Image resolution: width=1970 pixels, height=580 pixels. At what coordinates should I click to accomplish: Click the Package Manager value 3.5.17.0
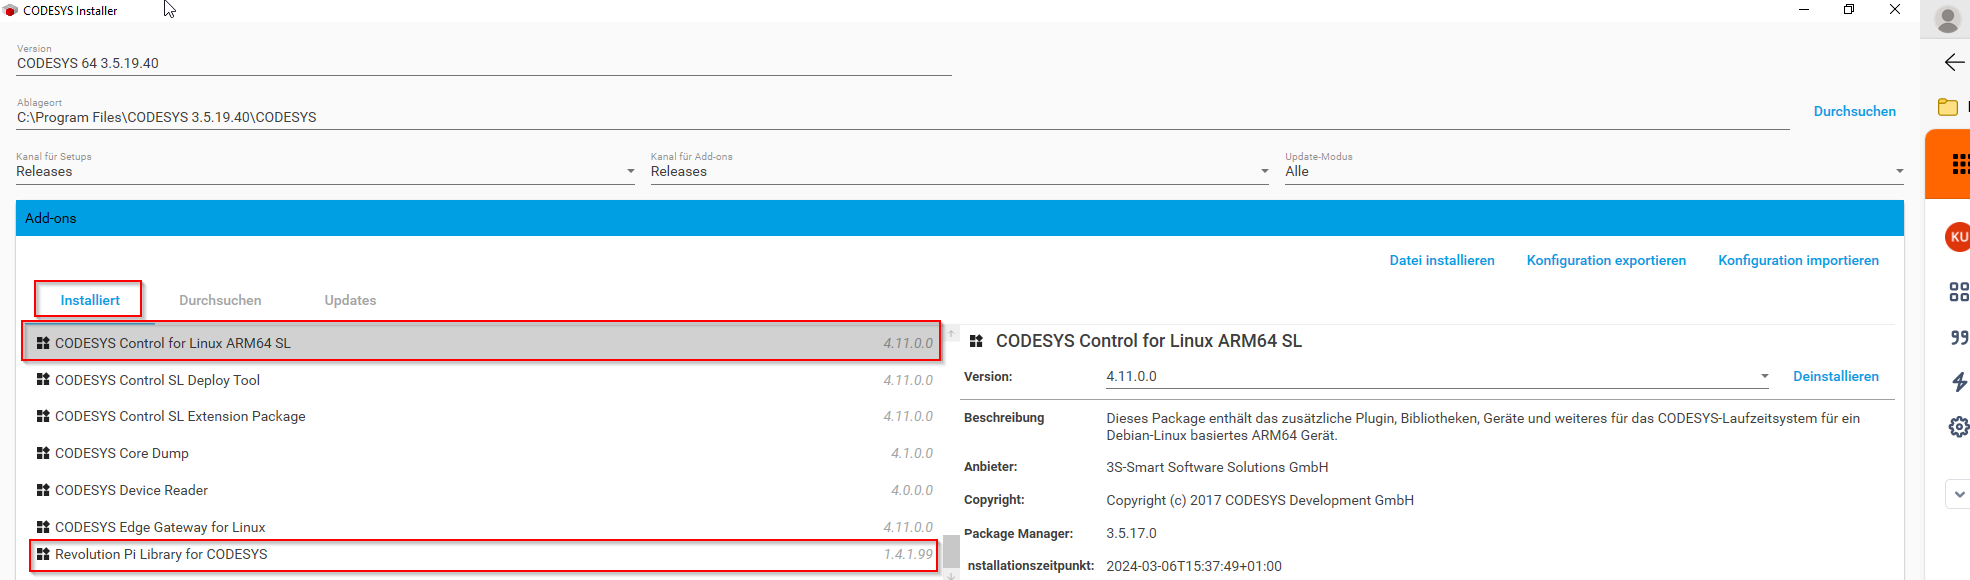[x=1131, y=533]
